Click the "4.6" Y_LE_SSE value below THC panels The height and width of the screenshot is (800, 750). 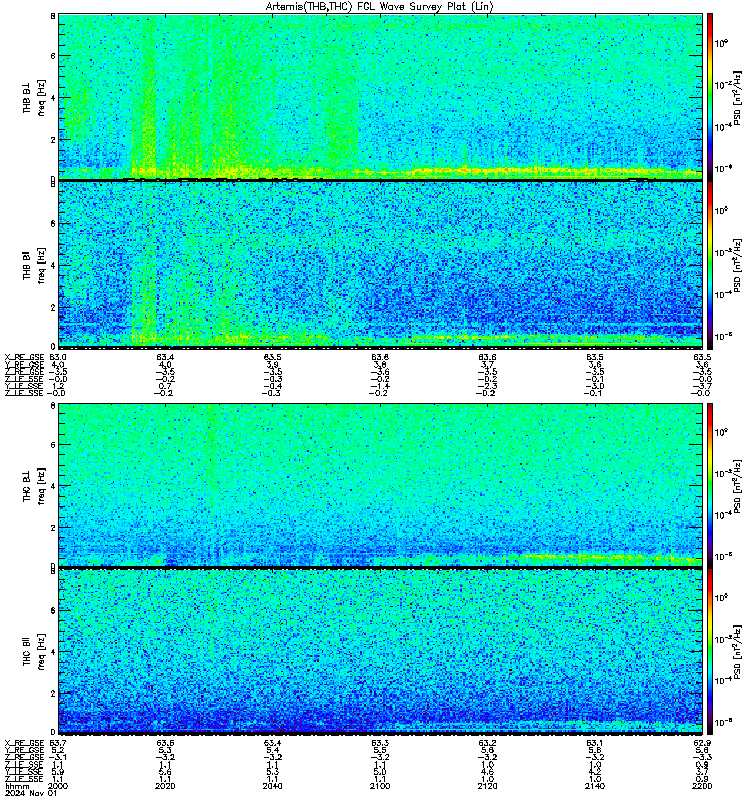487,772
